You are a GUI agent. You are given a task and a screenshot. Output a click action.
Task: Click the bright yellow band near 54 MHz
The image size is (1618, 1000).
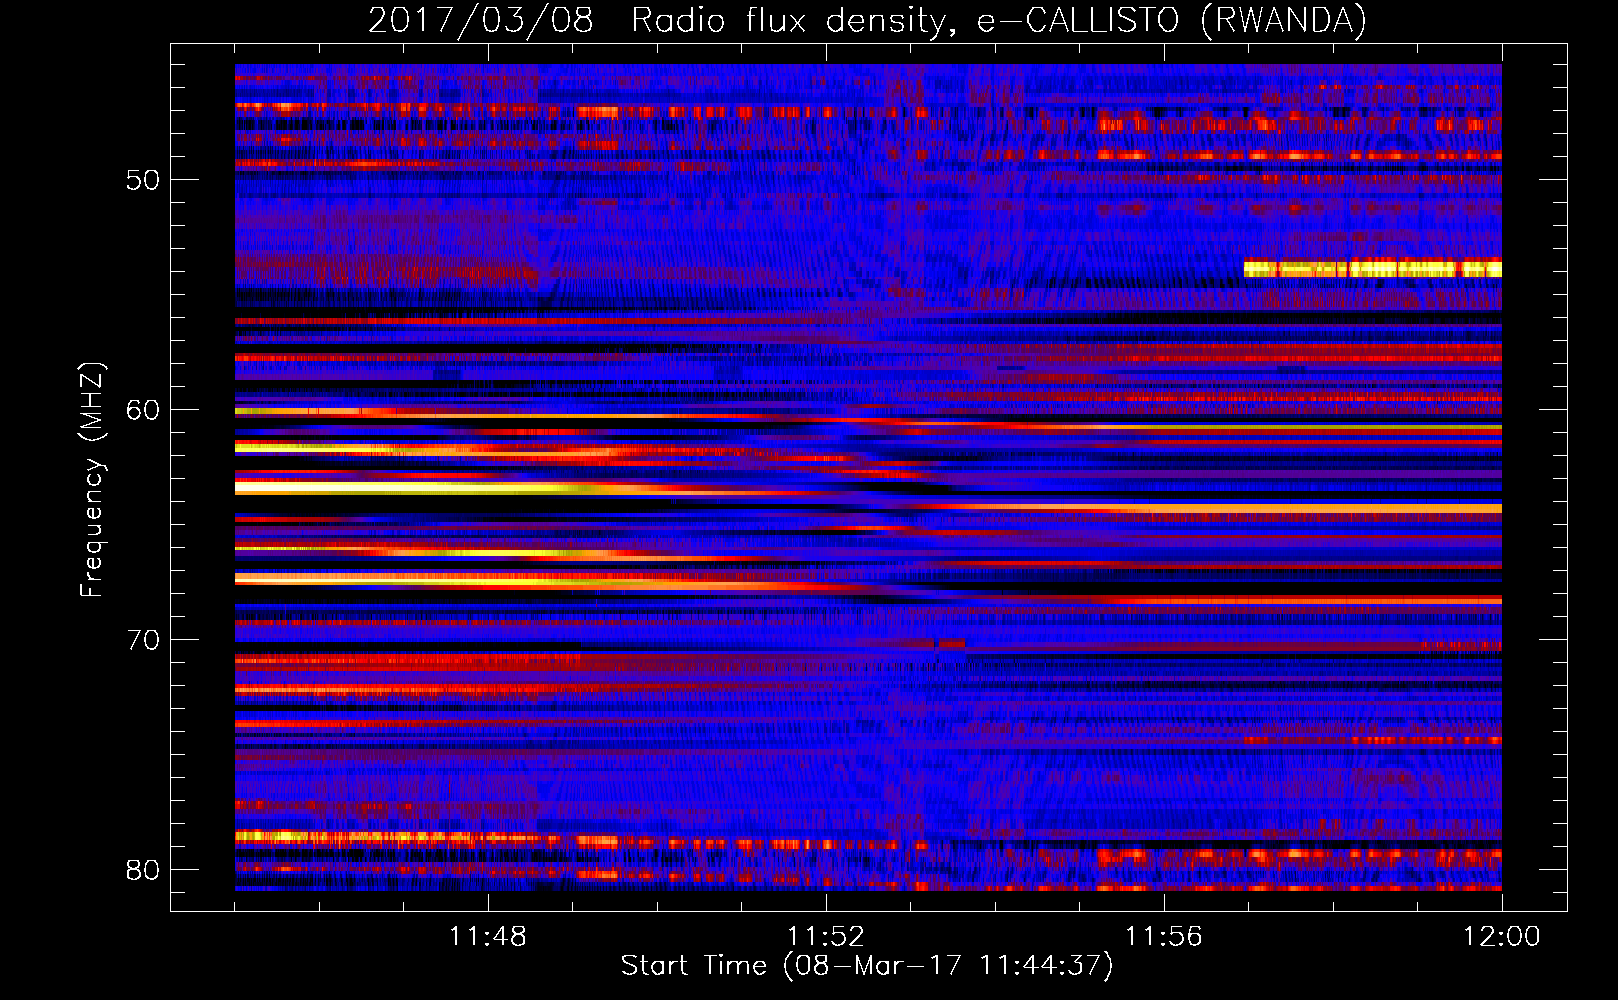pyautogui.click(x=1373, y=269)
